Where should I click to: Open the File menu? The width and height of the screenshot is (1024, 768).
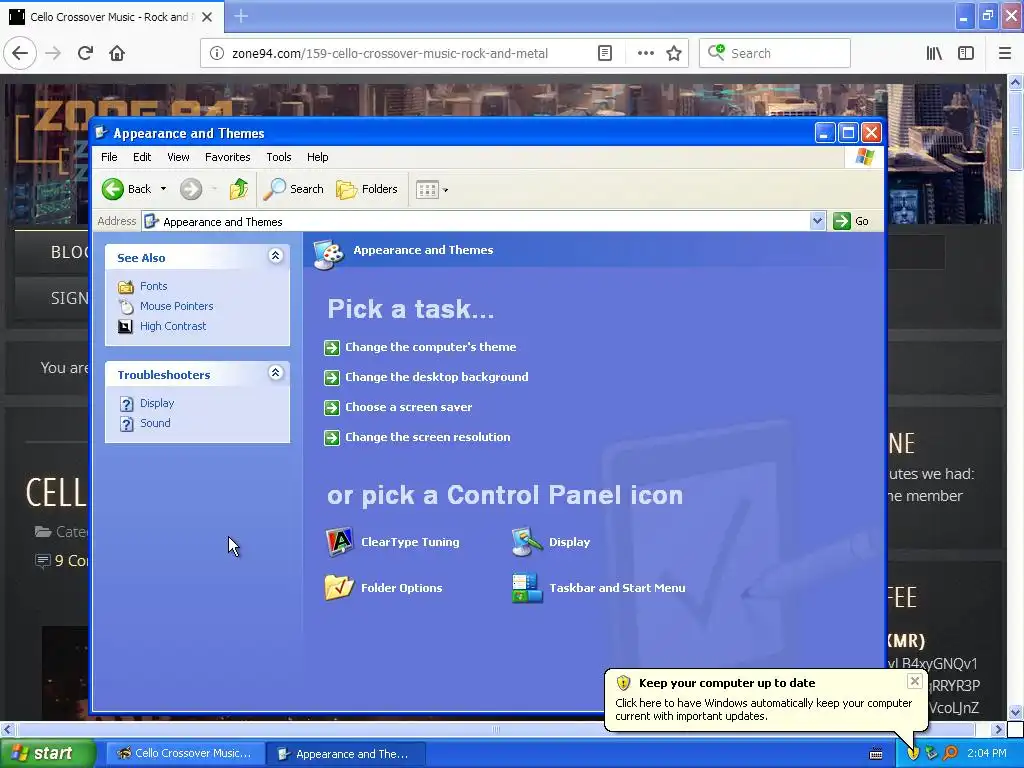(x=109, y=157)
